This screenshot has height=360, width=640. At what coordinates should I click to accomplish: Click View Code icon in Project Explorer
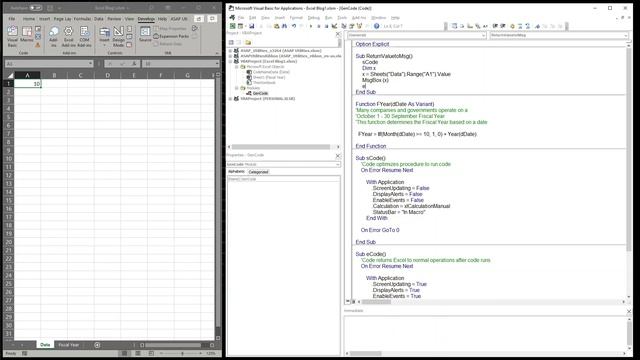point(231,42)
